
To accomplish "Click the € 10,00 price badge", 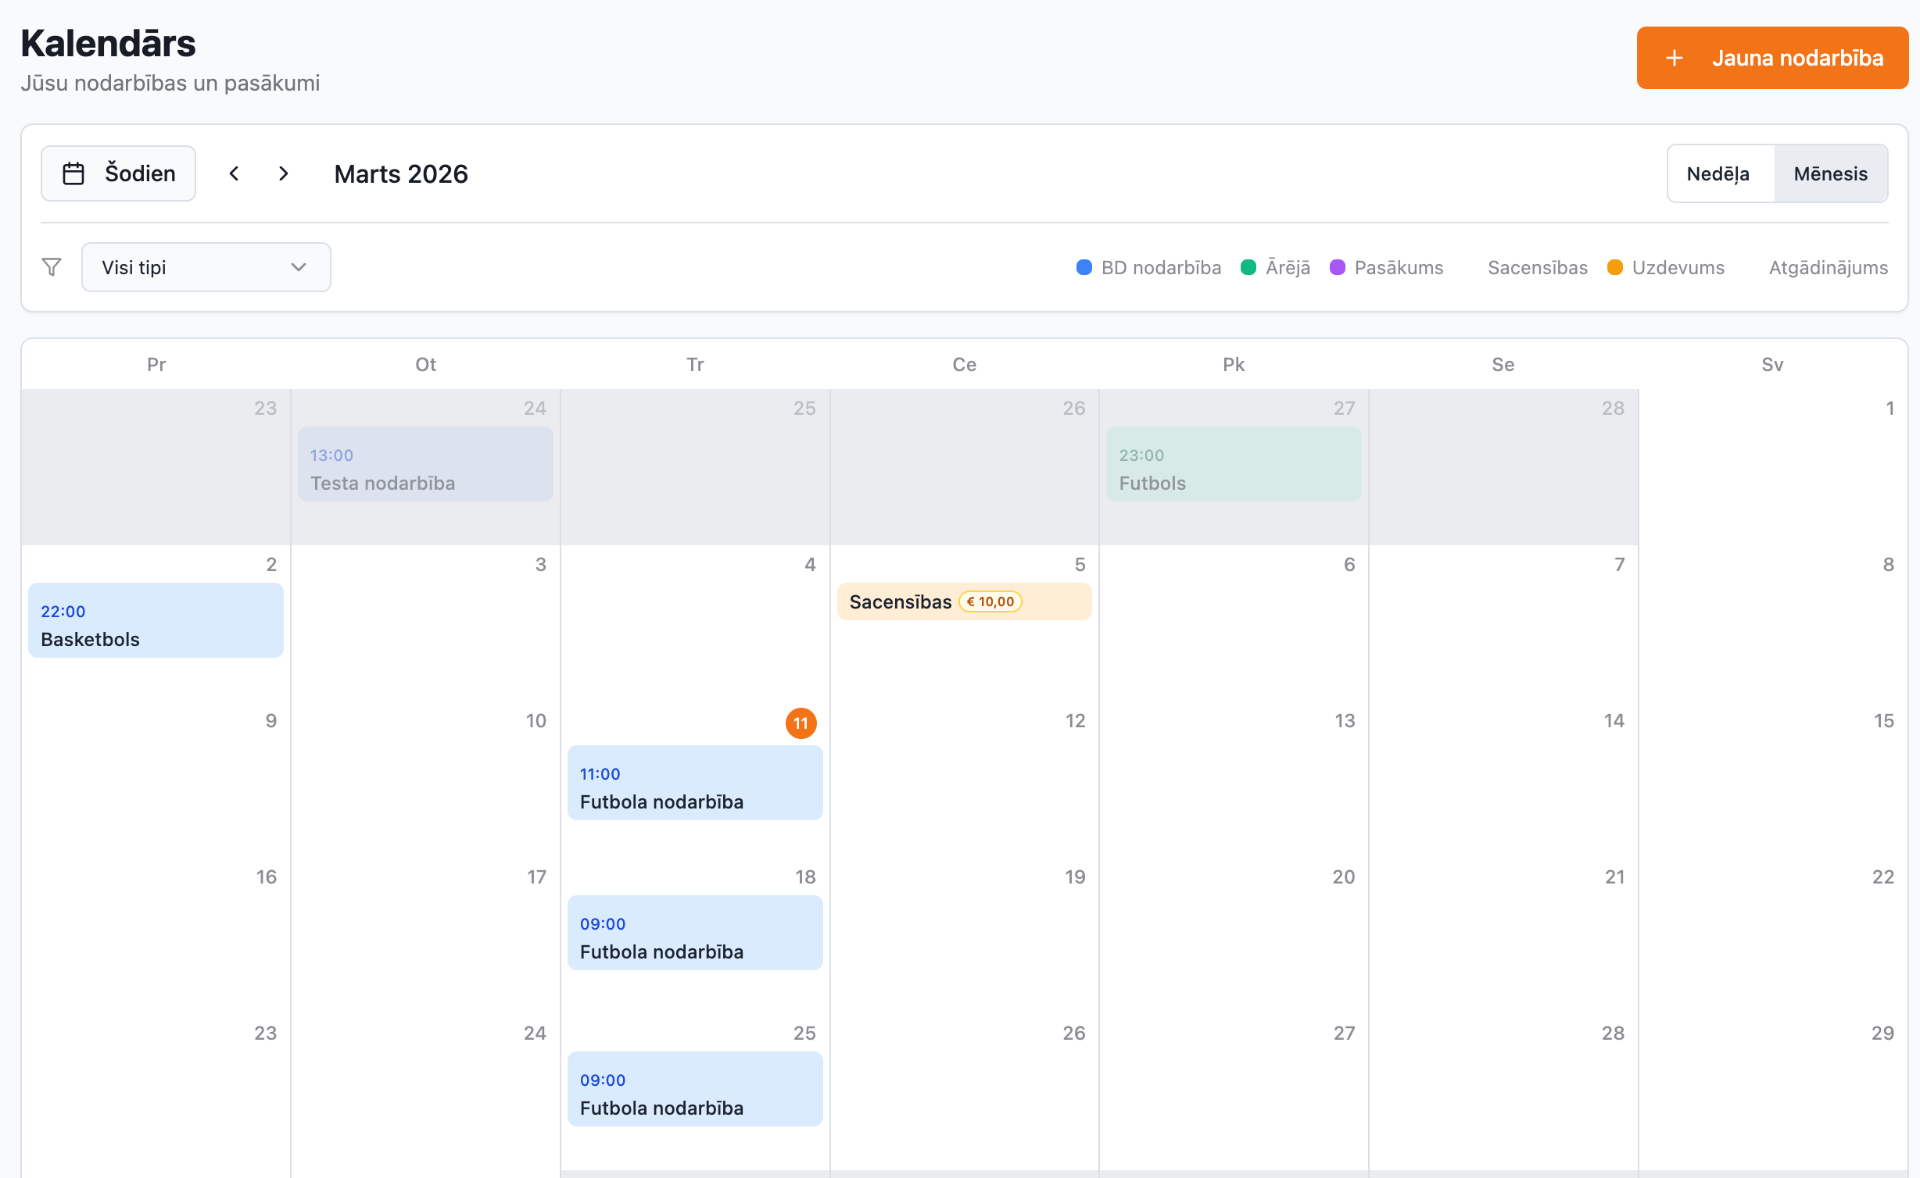I will 990,602.
